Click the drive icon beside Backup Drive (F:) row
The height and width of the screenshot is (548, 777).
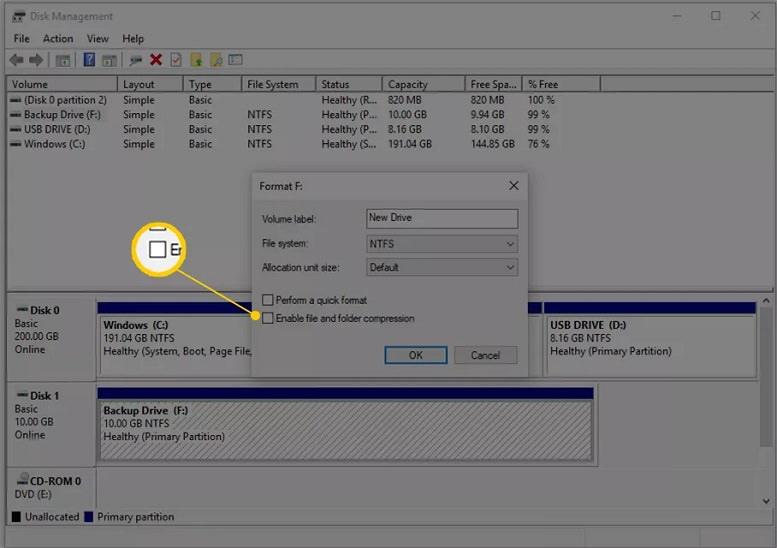coord(16,115)
